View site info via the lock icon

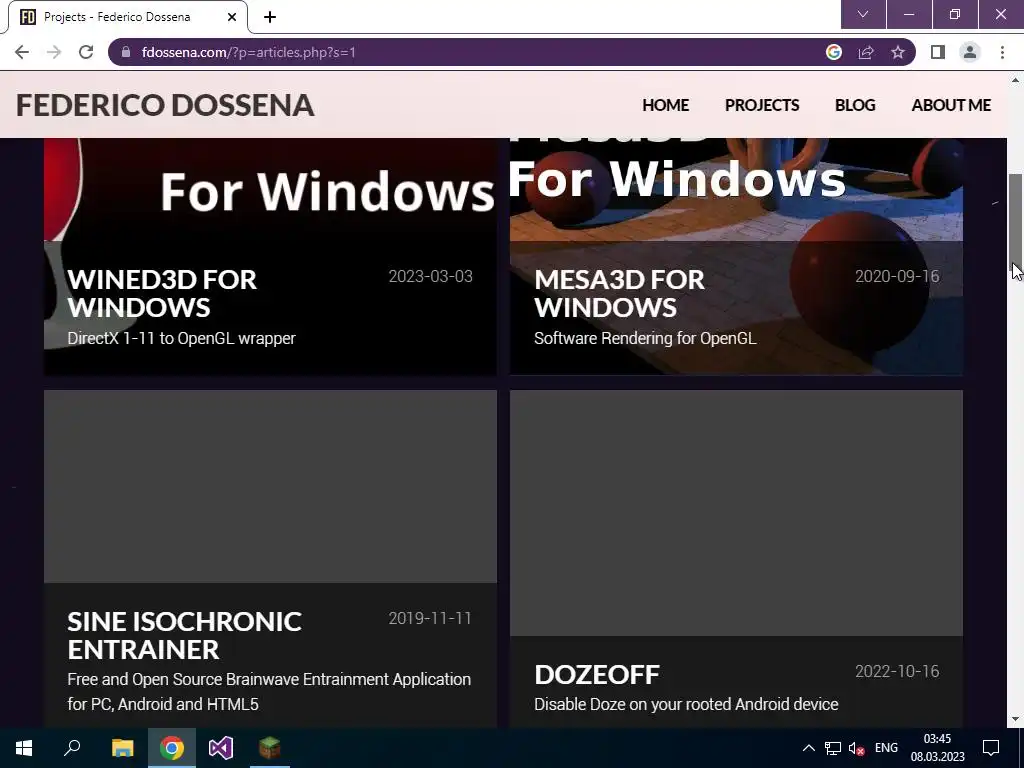(x=126, y=52)
